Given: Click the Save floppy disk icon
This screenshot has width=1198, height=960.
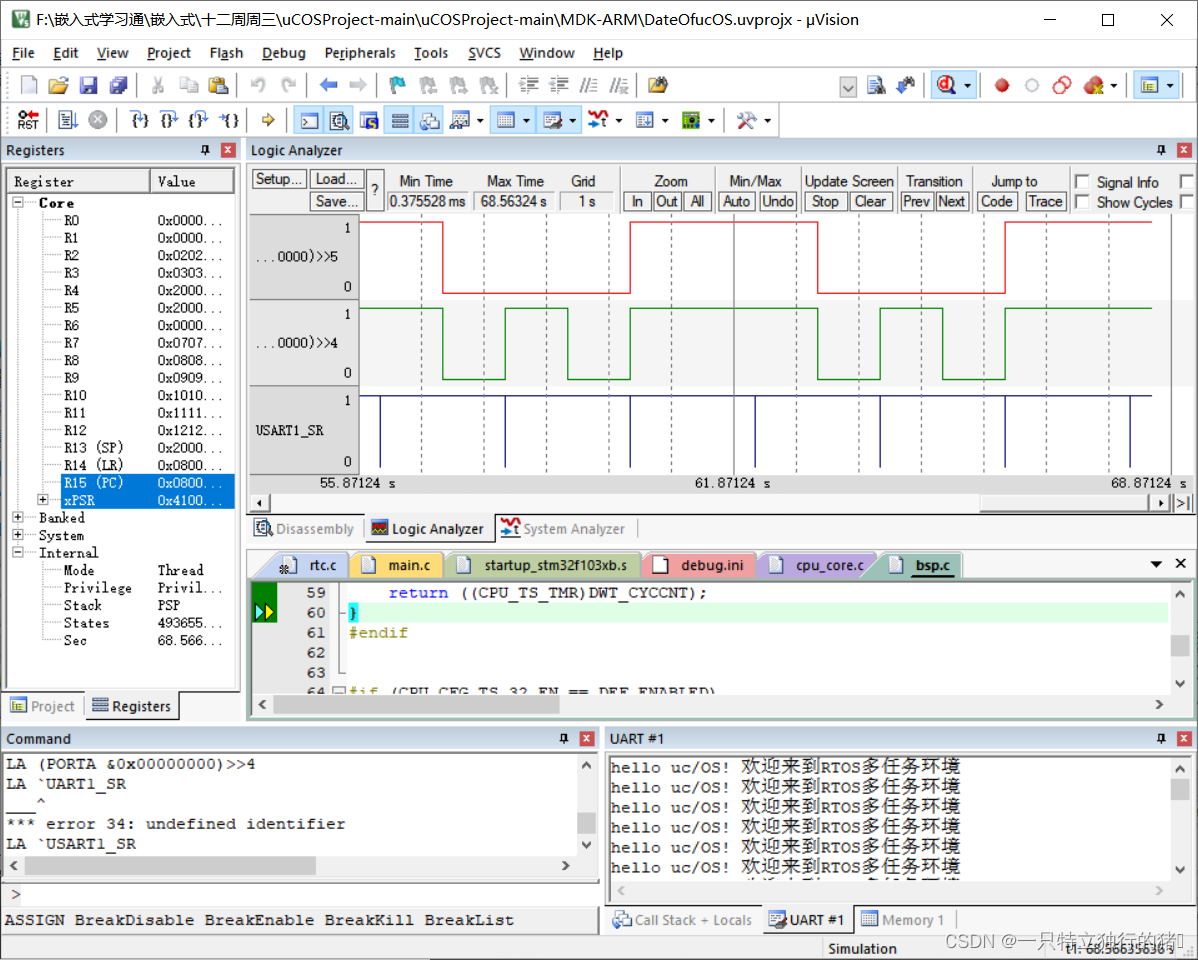Looking at the screenshot, I should point(89,85).
